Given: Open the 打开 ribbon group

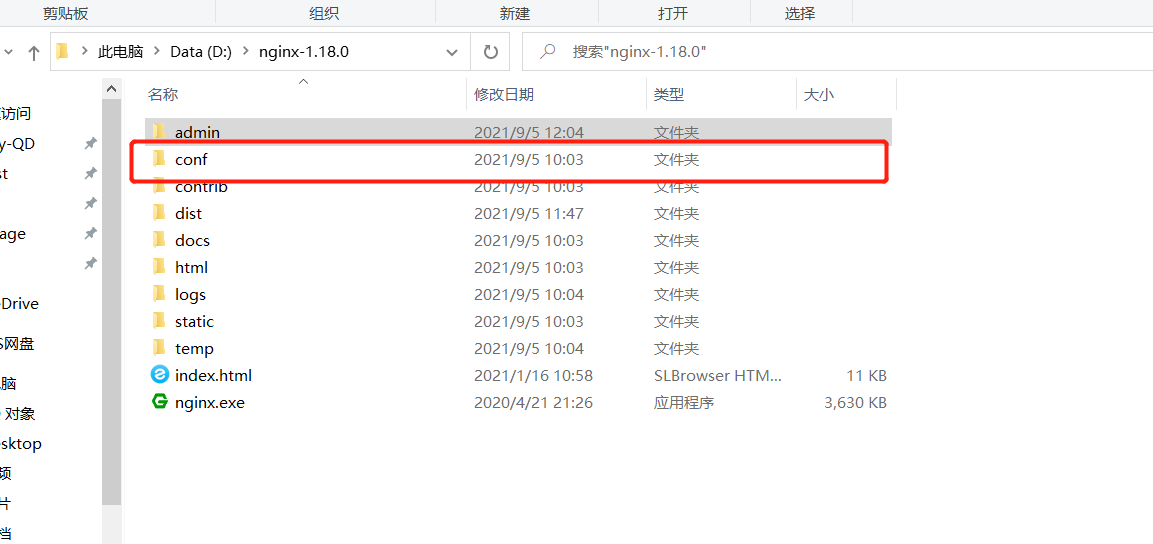Looking at the screenshot, I should coord(673,13).
